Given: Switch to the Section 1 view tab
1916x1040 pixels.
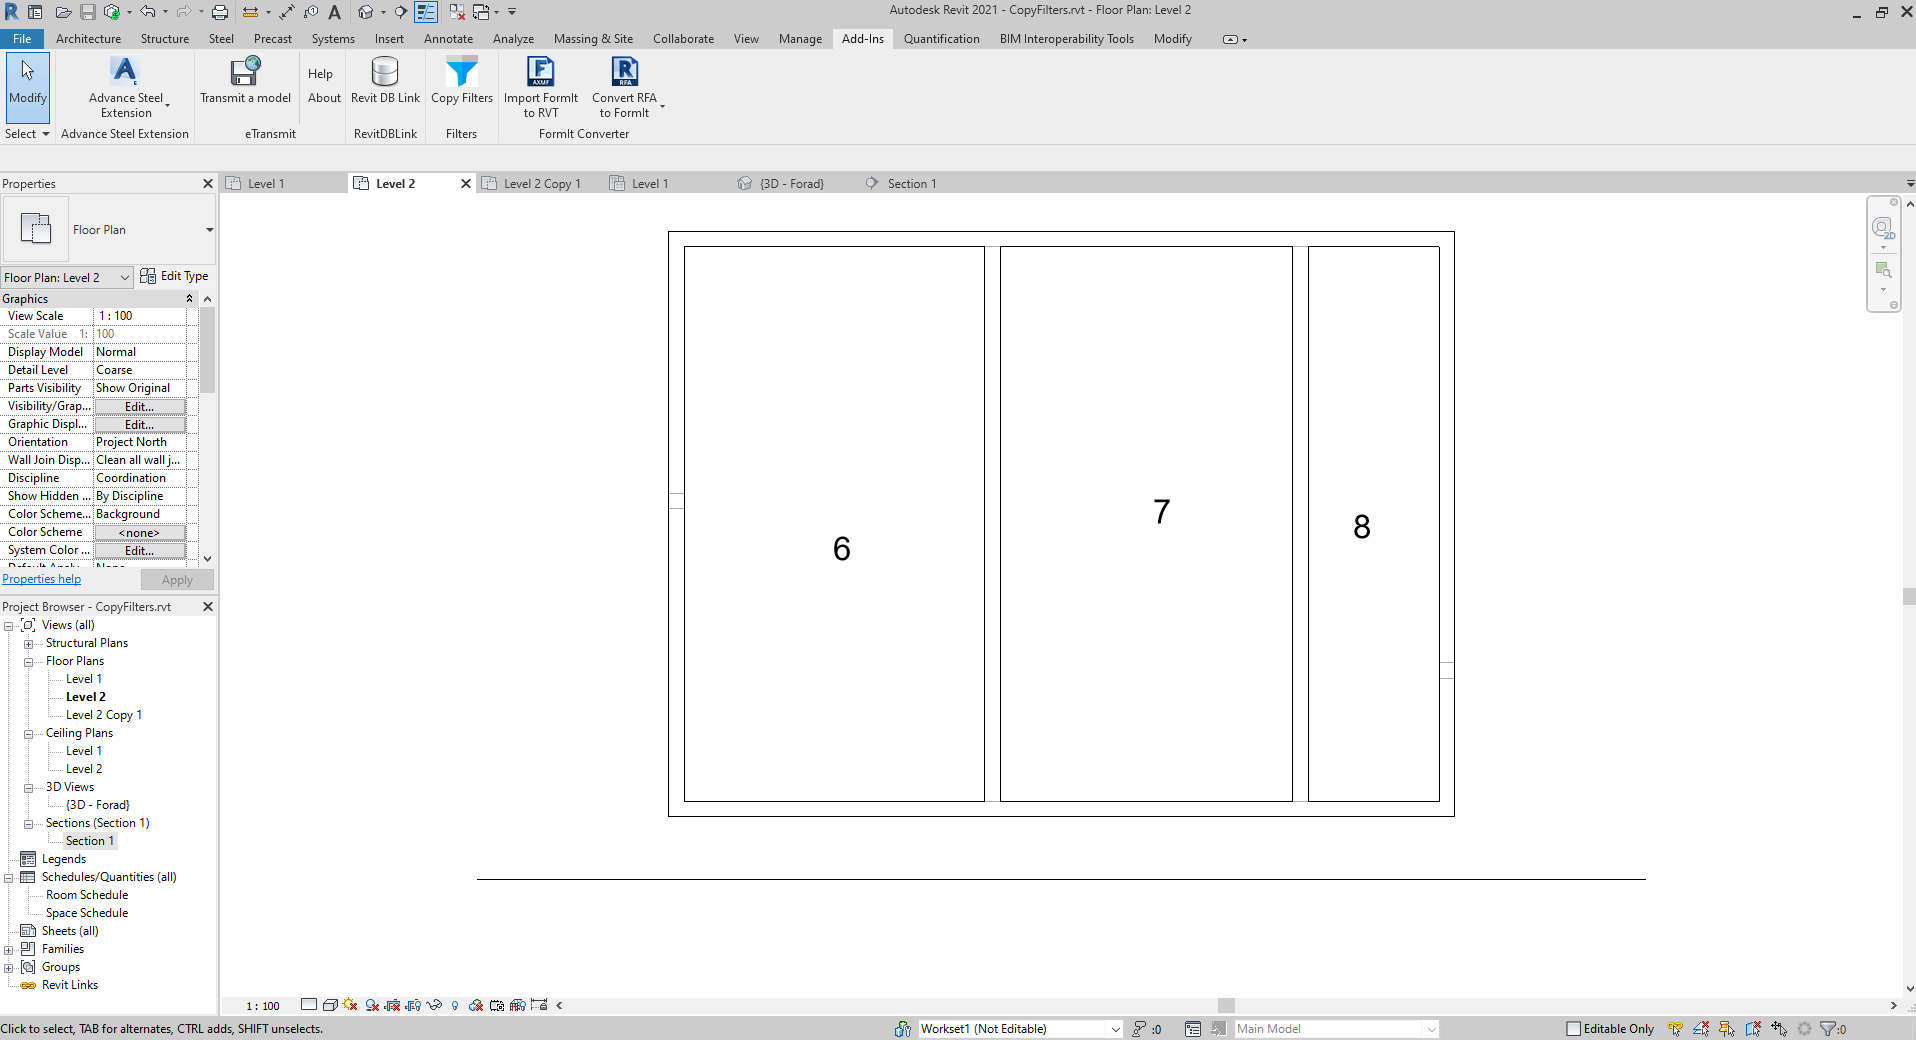Looking at the screenshot, I should (911, 184).
